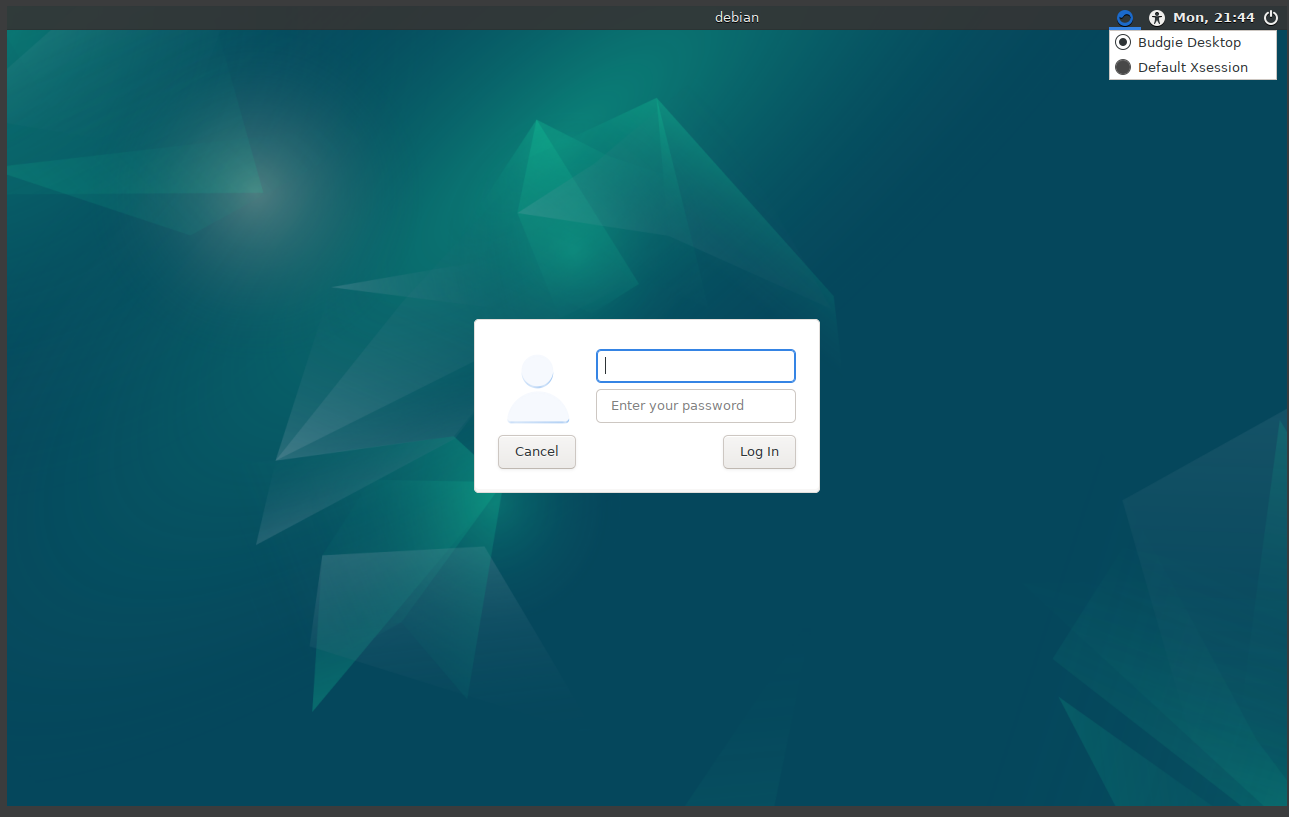
Task: Dismiss the login dialog with Cancel
Action: coord(537,451)
